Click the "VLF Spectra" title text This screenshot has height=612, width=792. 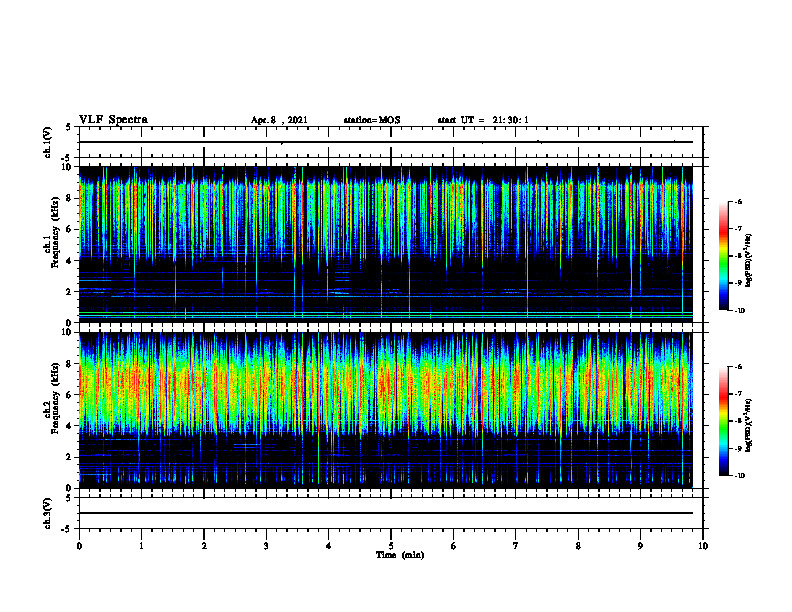click(x=113, y=120)
